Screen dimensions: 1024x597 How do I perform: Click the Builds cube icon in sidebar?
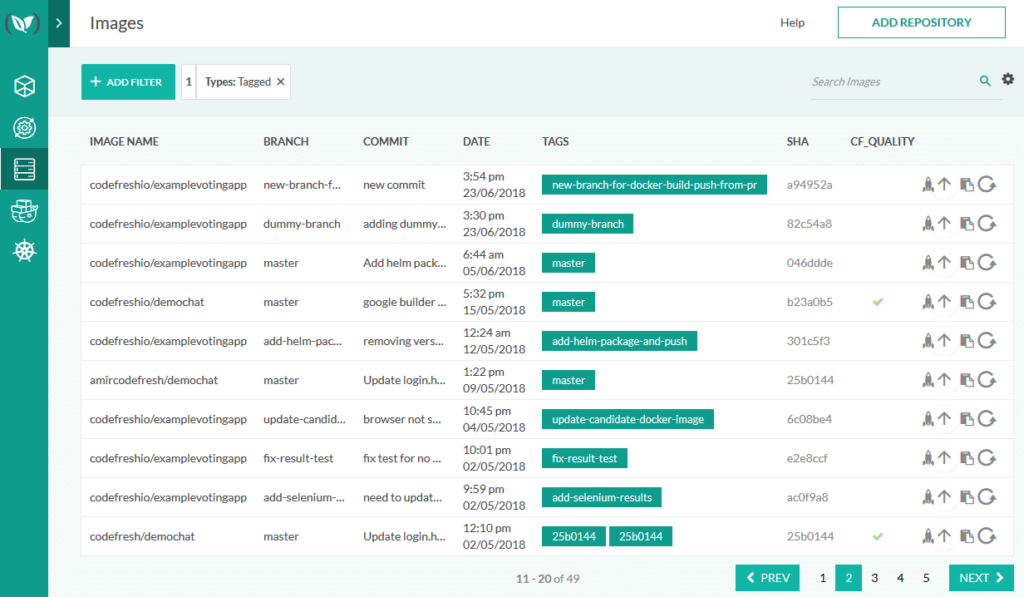[x=24, y=87]
